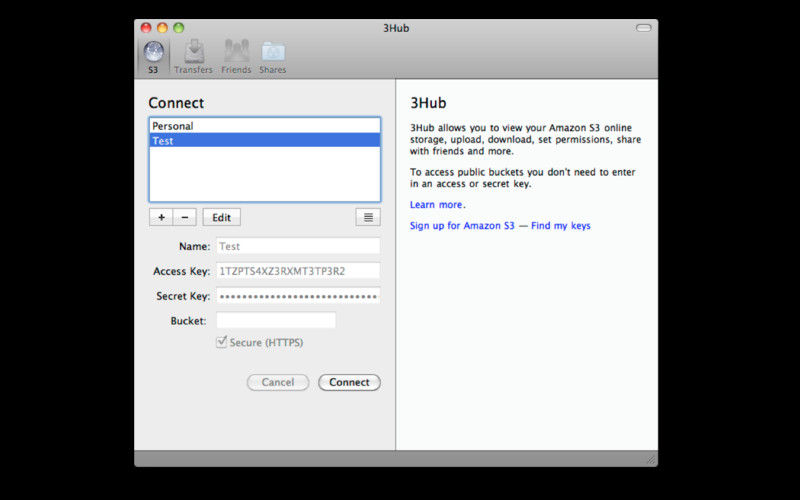
Task: Open the Learn more link
Action: tap(436, 205)
